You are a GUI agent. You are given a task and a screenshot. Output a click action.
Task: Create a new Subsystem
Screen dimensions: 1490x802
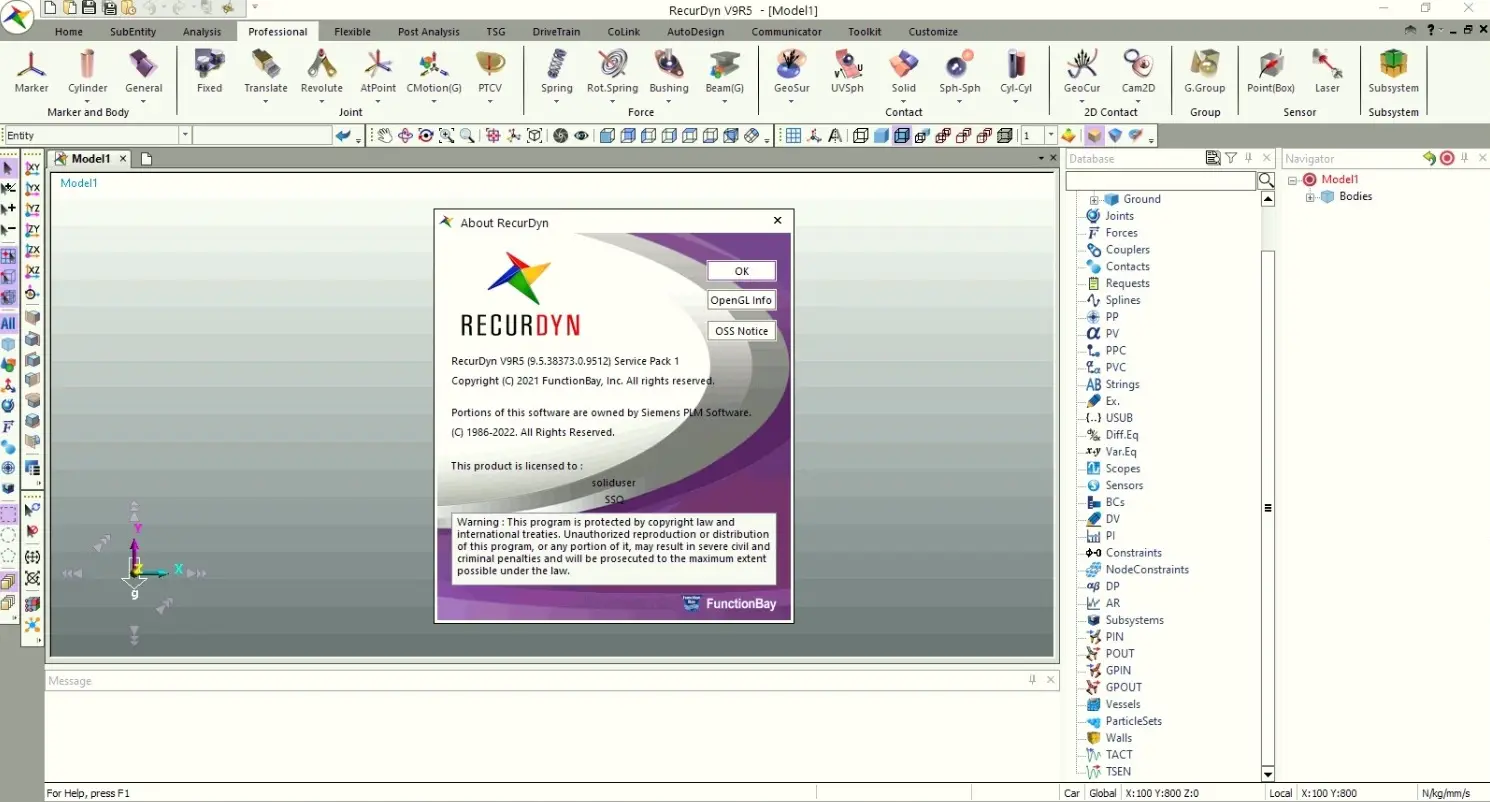pyautogui.click(x=1394, y=71)
